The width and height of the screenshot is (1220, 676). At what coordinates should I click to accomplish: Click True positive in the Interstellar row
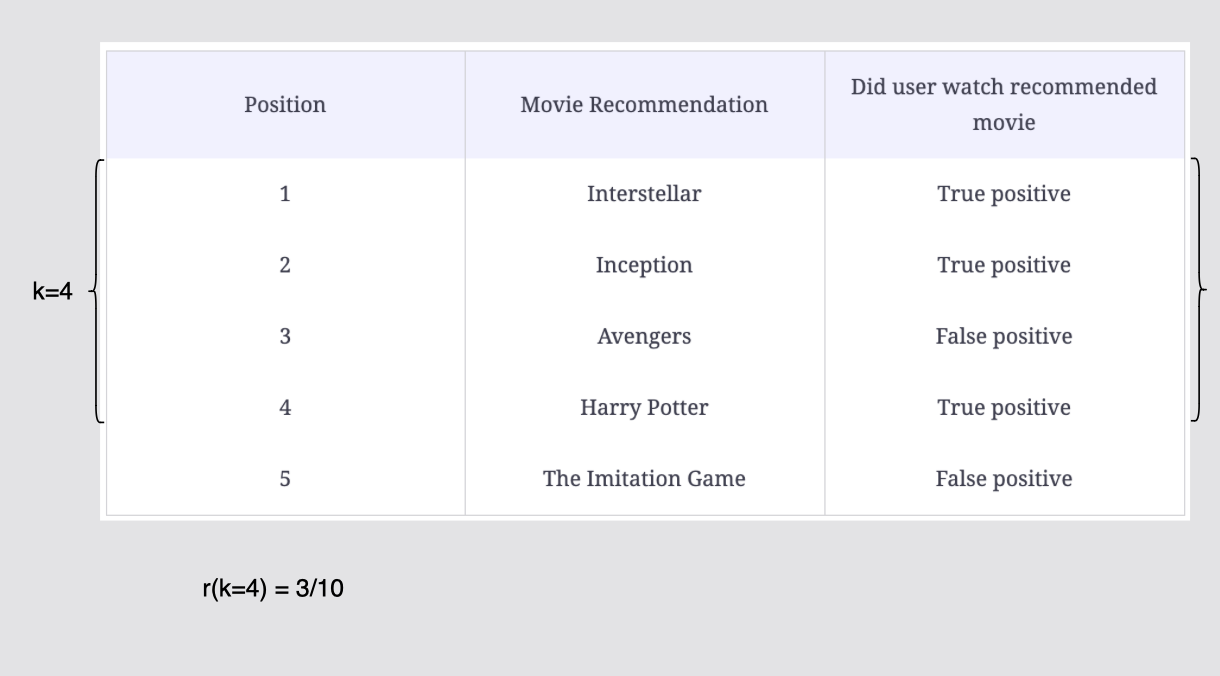click(1003, 194)
